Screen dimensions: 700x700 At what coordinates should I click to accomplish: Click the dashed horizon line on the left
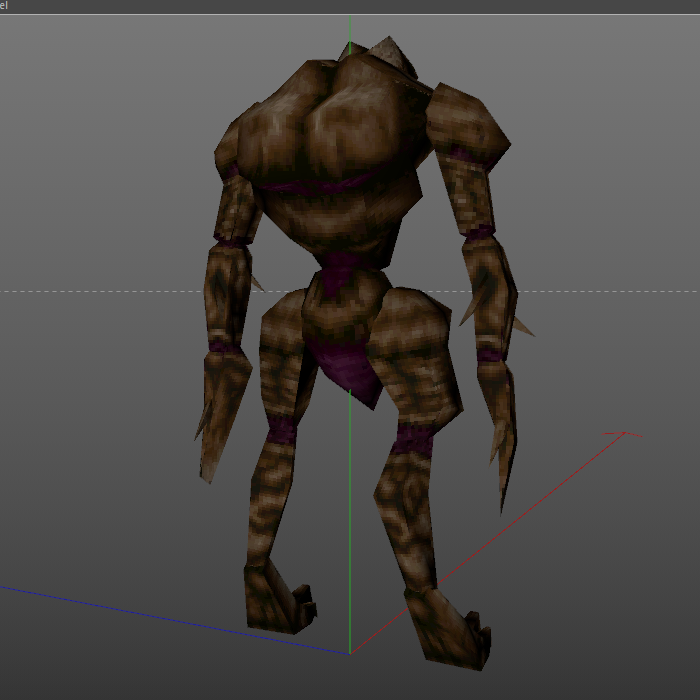coord(100,292)
